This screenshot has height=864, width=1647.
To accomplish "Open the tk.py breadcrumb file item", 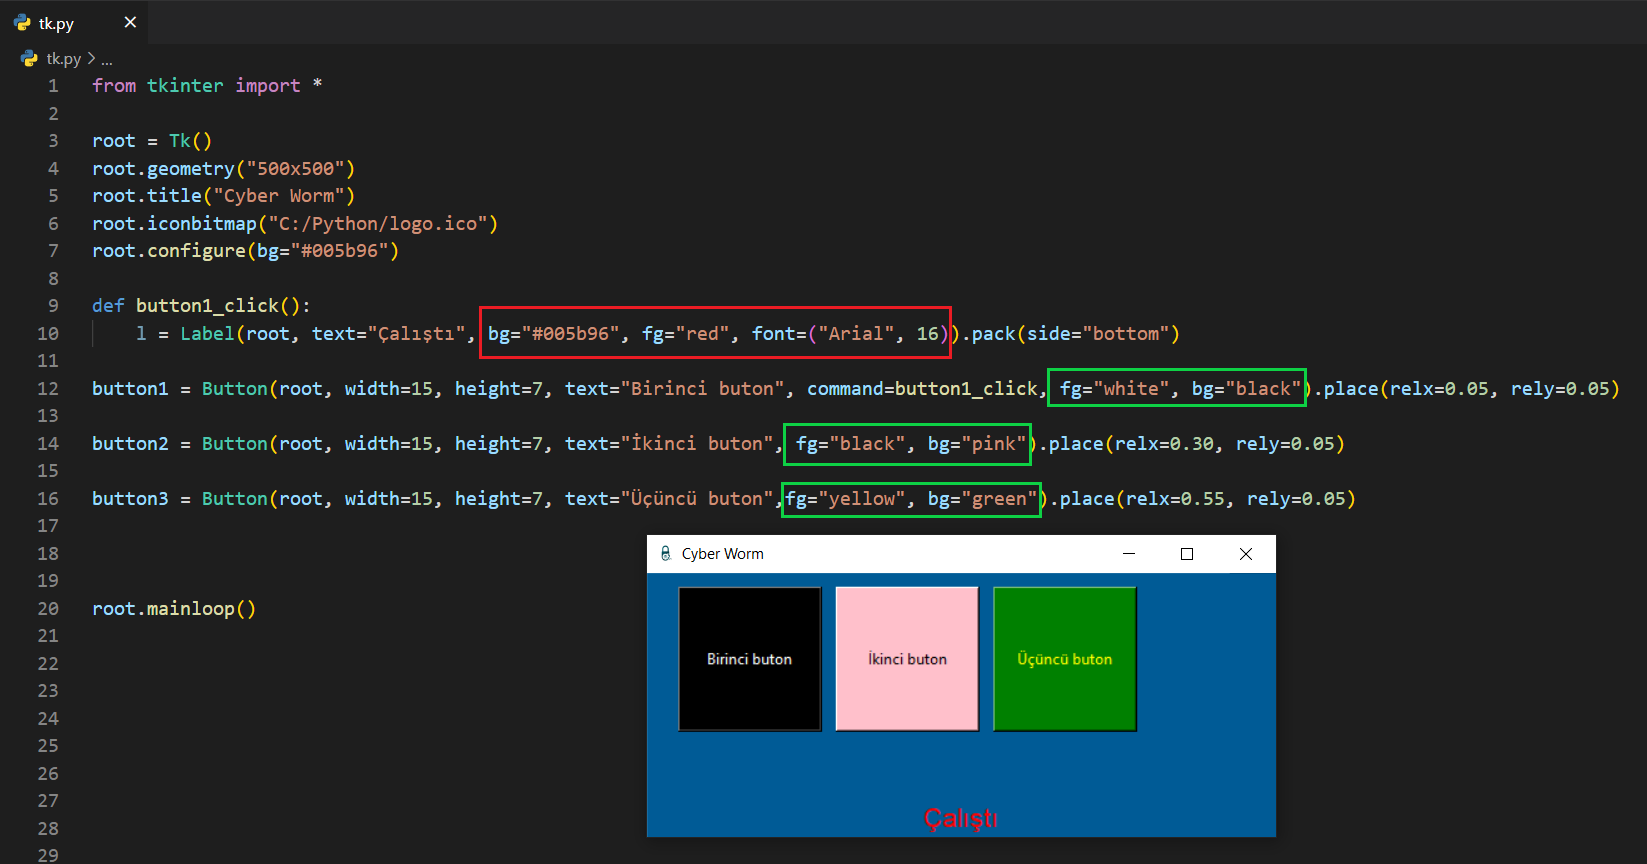I will [63, 59].
